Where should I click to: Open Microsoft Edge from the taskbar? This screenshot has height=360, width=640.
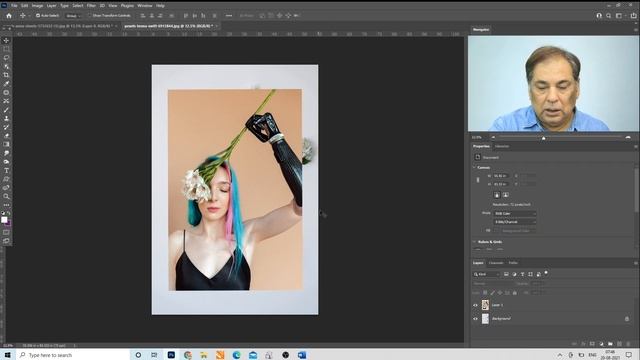[x=236, y=355]
